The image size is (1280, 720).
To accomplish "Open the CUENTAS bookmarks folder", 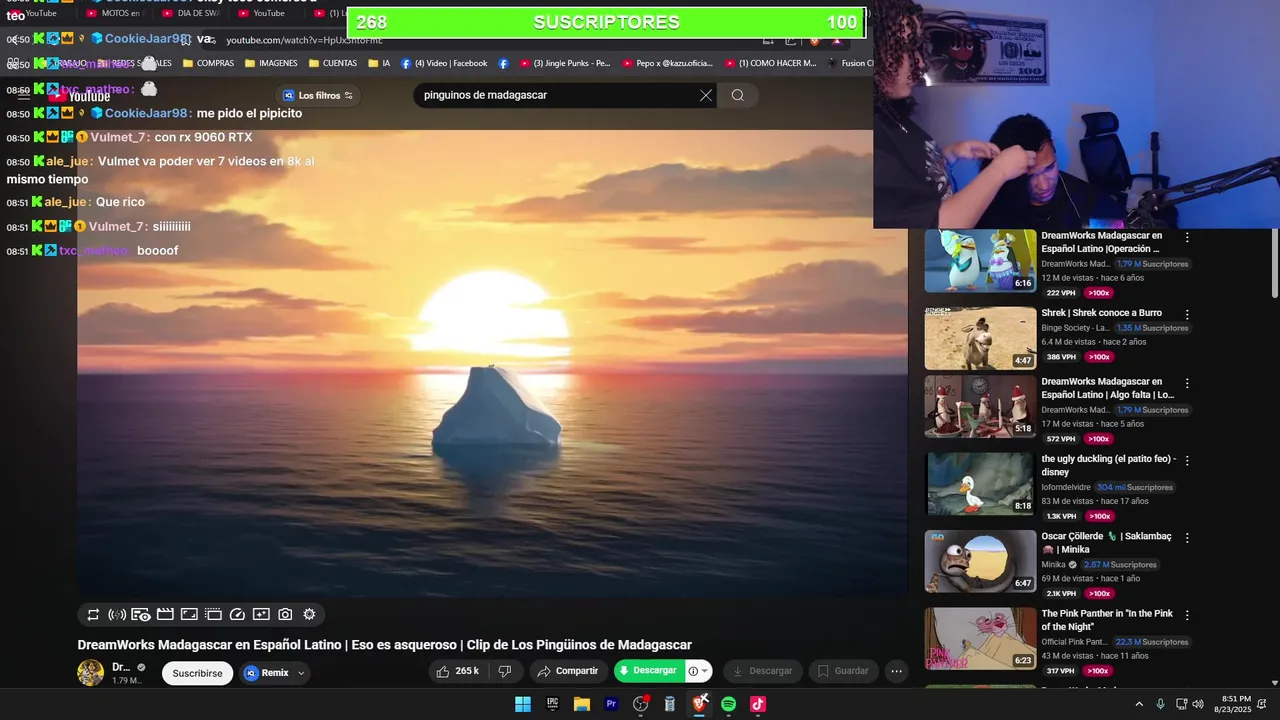I will point(333,63).
